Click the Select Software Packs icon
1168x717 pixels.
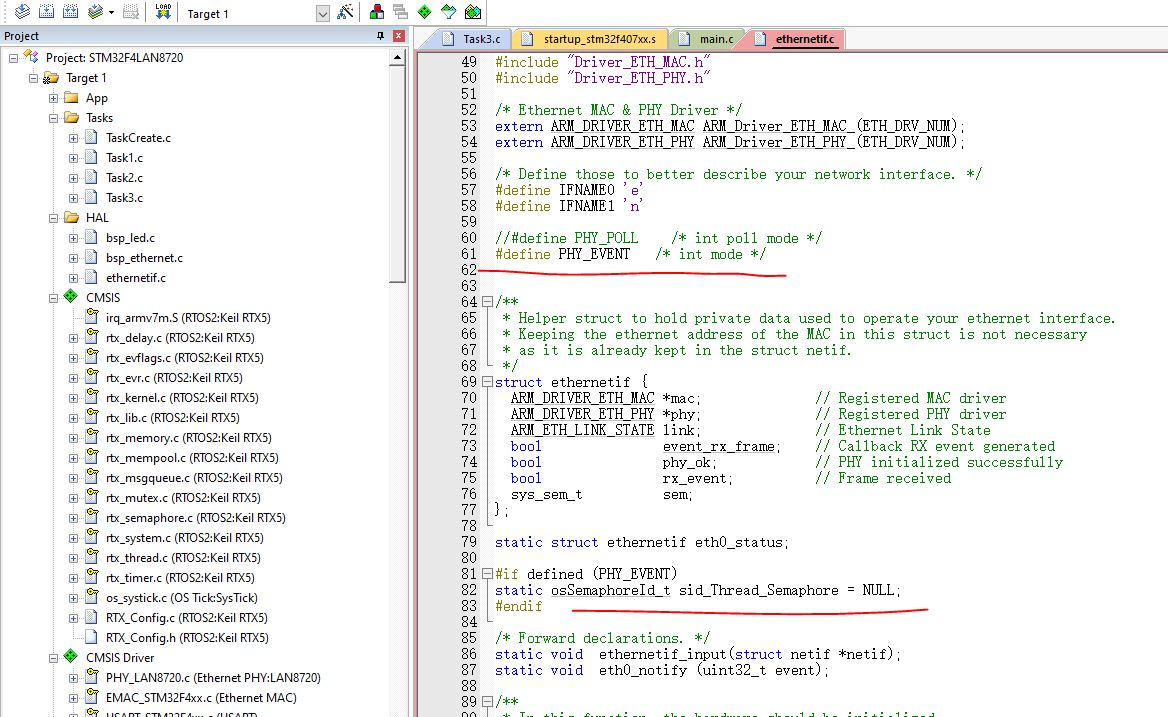pos(448,11)
